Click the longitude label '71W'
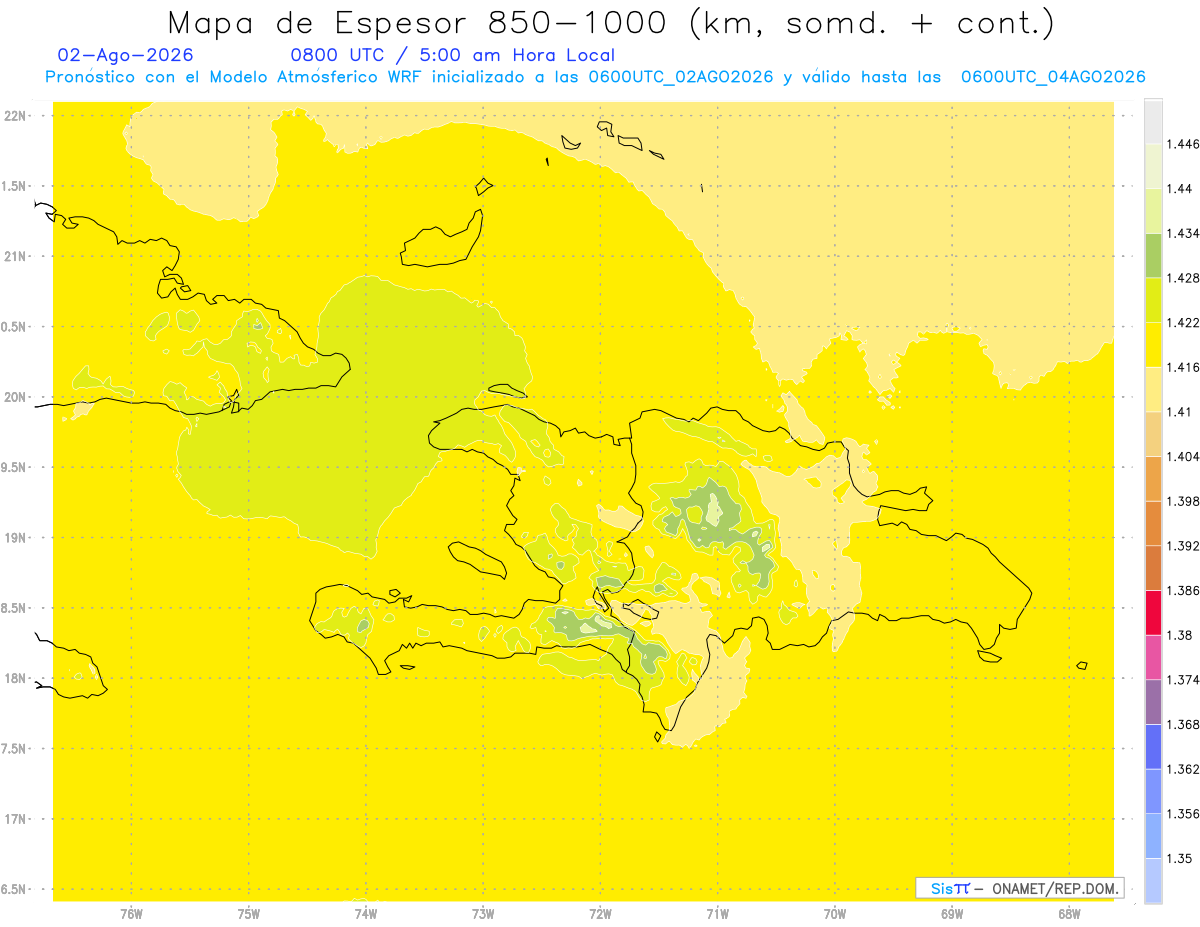 point(717,914)
